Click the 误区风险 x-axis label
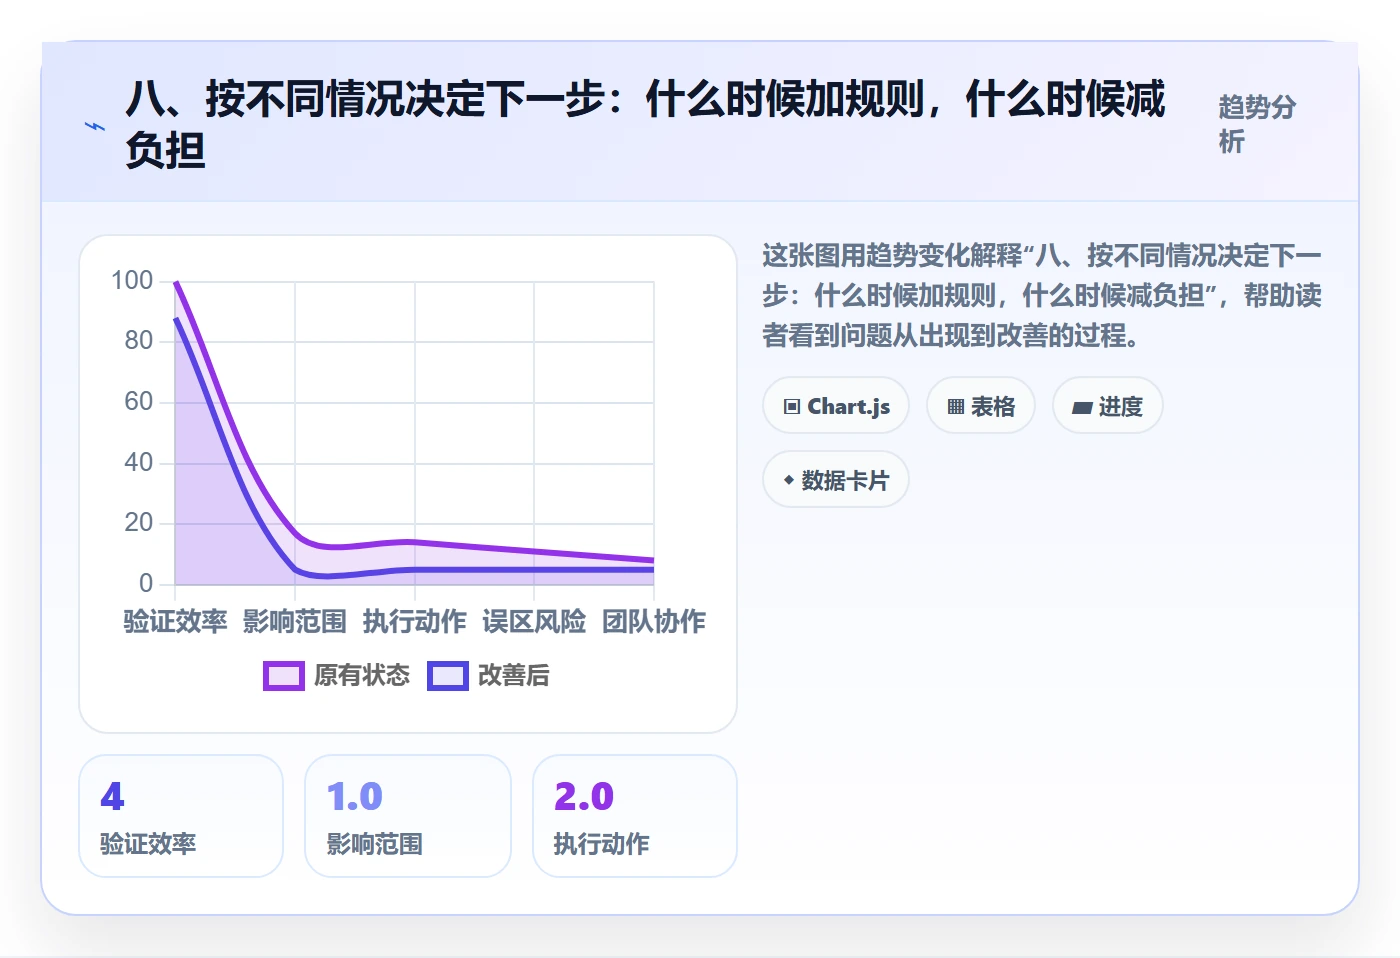This screenshot has height=958, width=1400. (534, 622)
